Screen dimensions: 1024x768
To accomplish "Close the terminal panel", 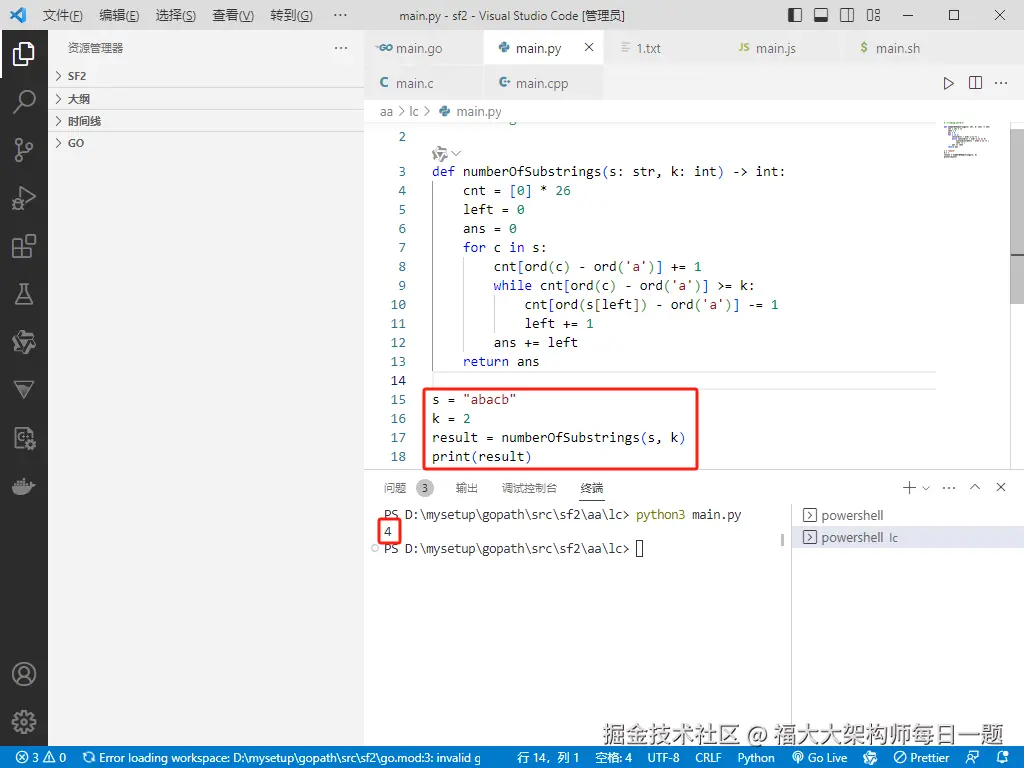I will (x=1000, y=487).
